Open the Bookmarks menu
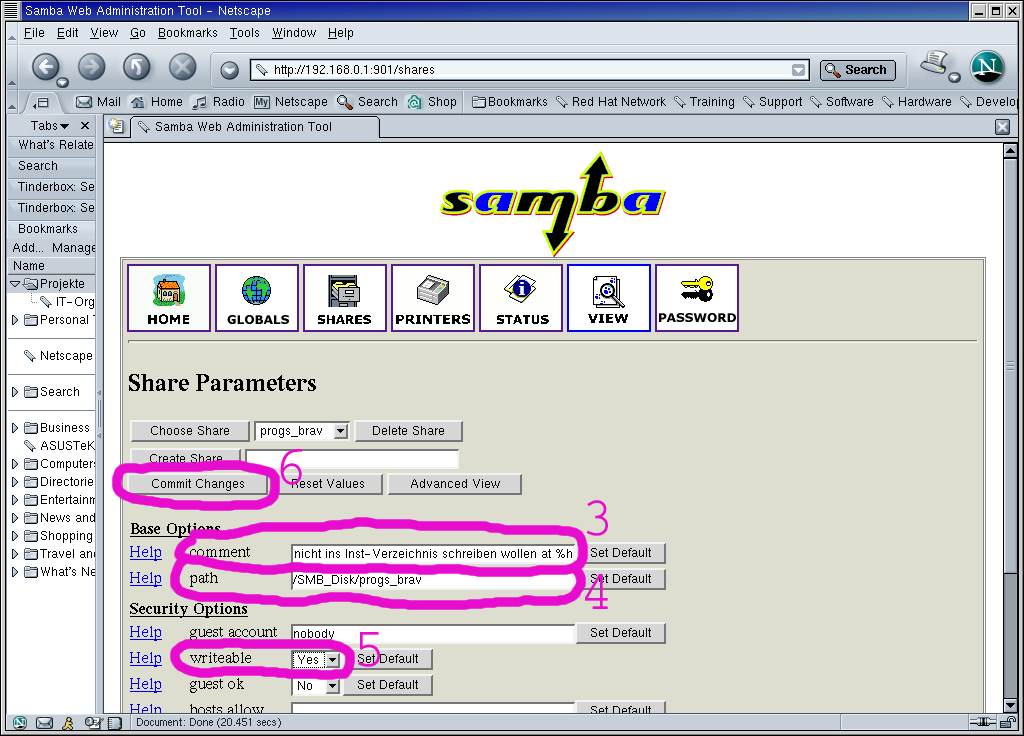The height and width of the screenshot is (736, 1024). 187,33
